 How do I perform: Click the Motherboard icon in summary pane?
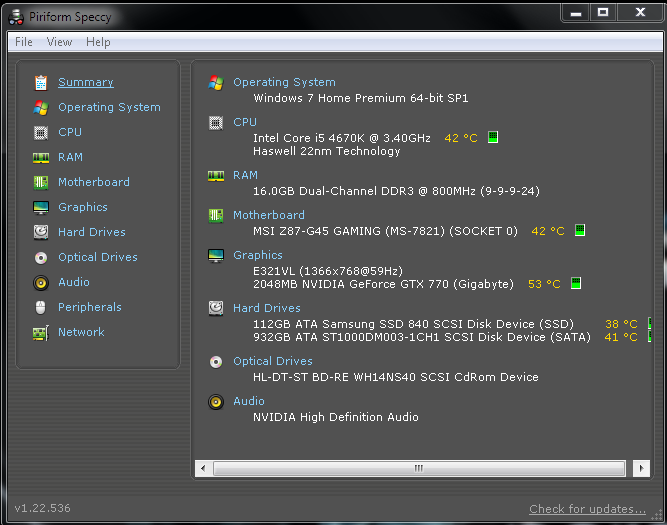pos(216,216)
